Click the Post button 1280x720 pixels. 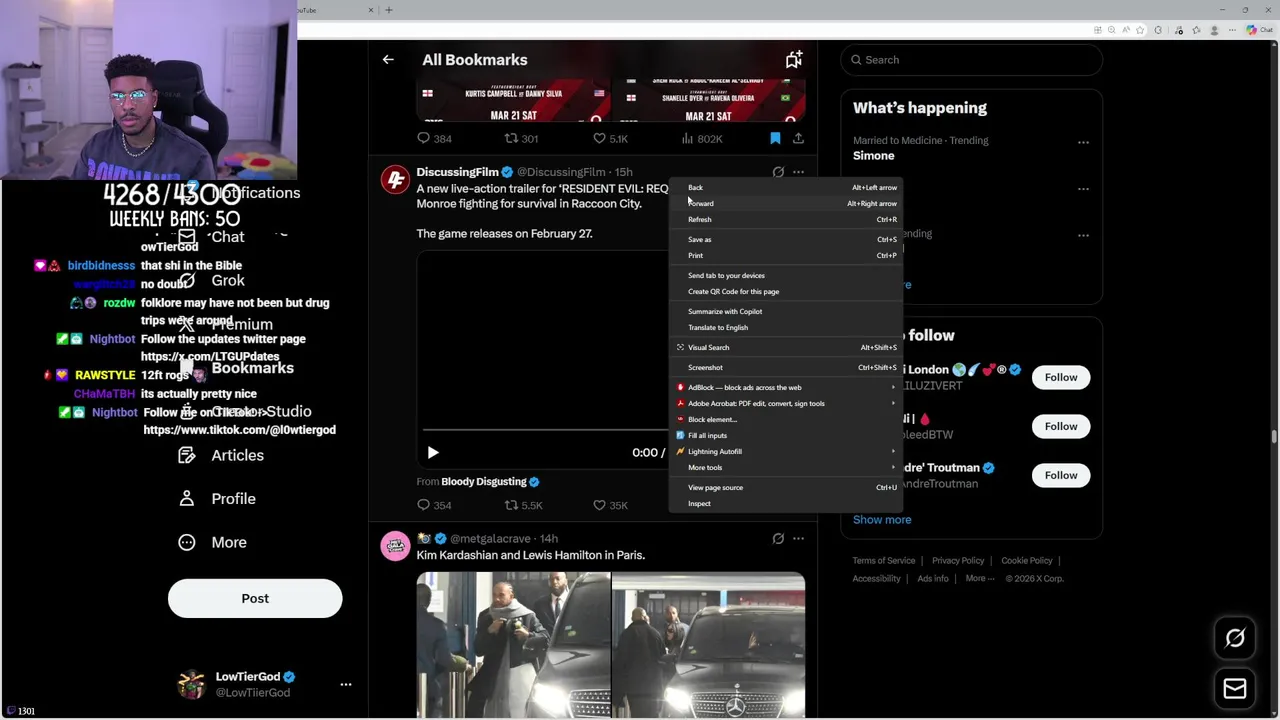point(255,598)
